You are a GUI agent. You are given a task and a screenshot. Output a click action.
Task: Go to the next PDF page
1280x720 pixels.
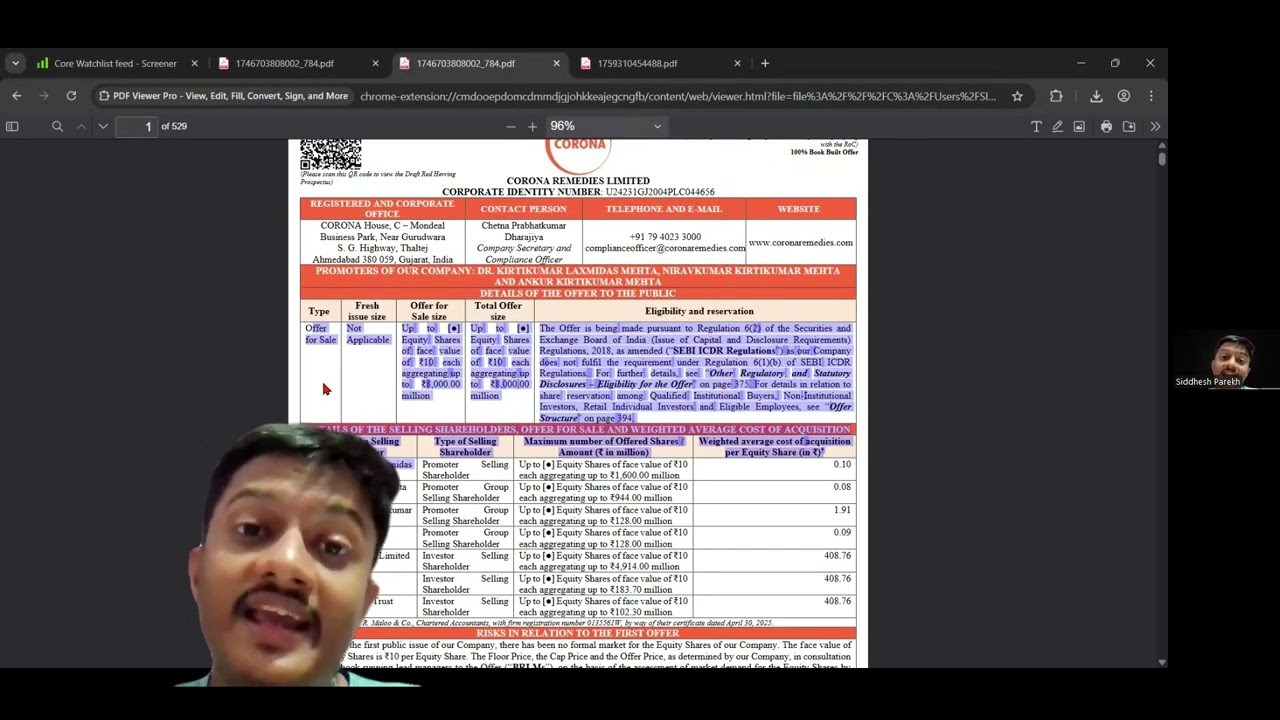103,126
